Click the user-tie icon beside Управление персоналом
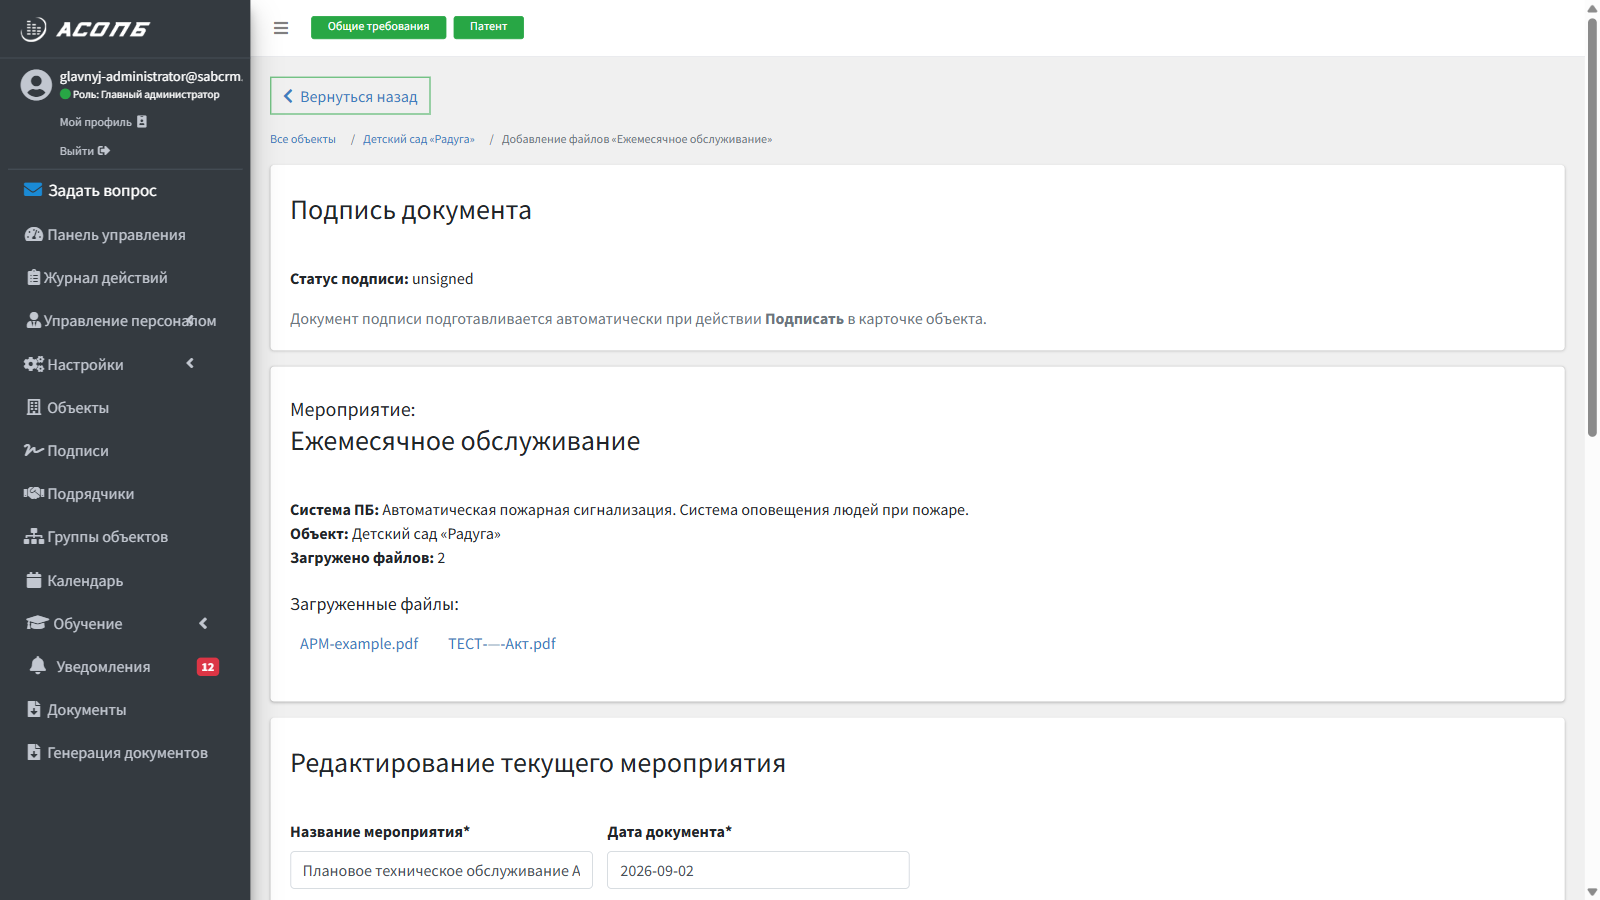This screenshot has width=1600, height=900. point(34,320)
